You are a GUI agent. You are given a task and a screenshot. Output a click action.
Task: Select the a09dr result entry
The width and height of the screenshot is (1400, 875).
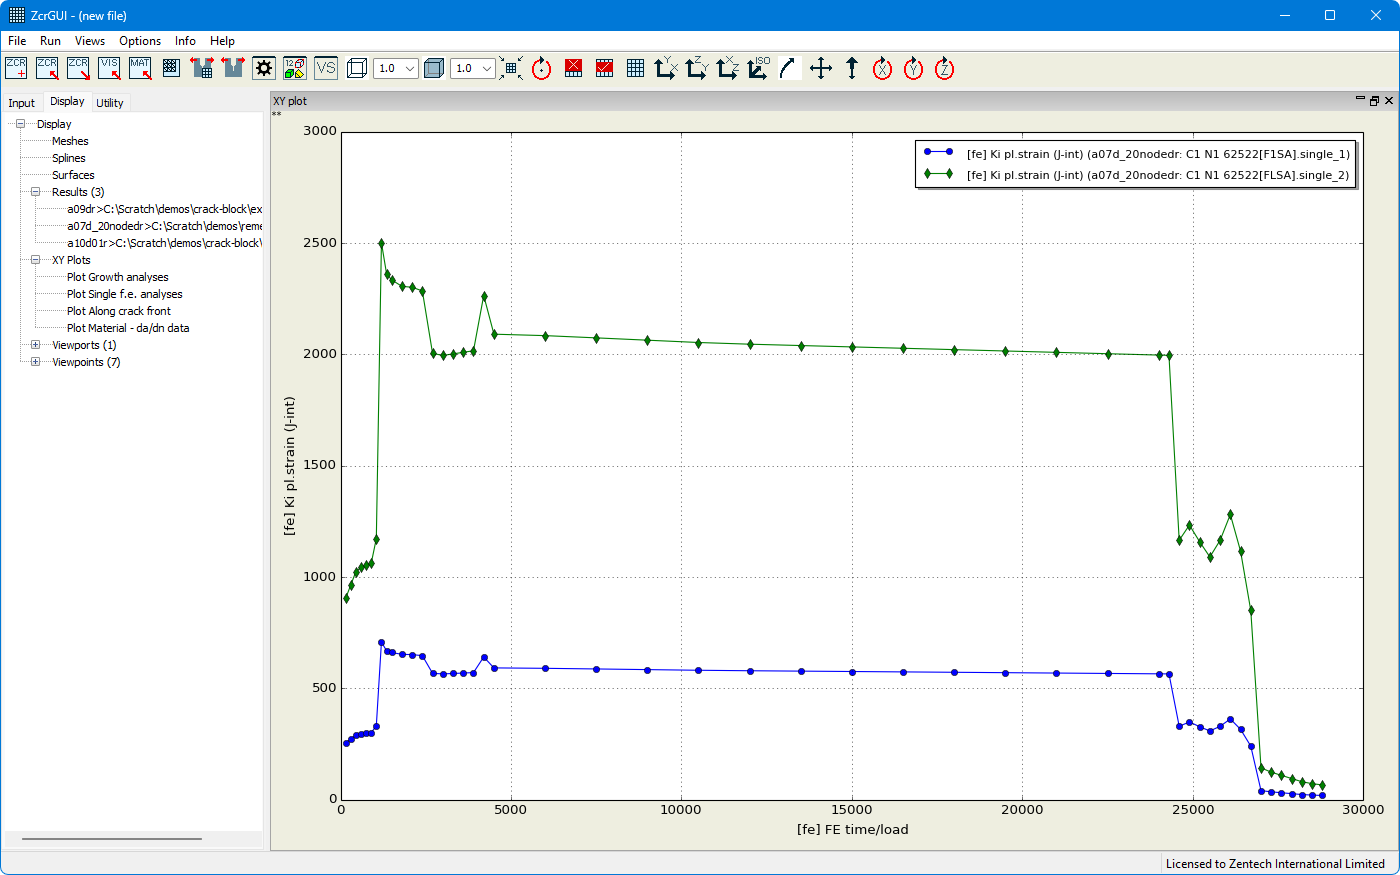click(x=164, y=209)
